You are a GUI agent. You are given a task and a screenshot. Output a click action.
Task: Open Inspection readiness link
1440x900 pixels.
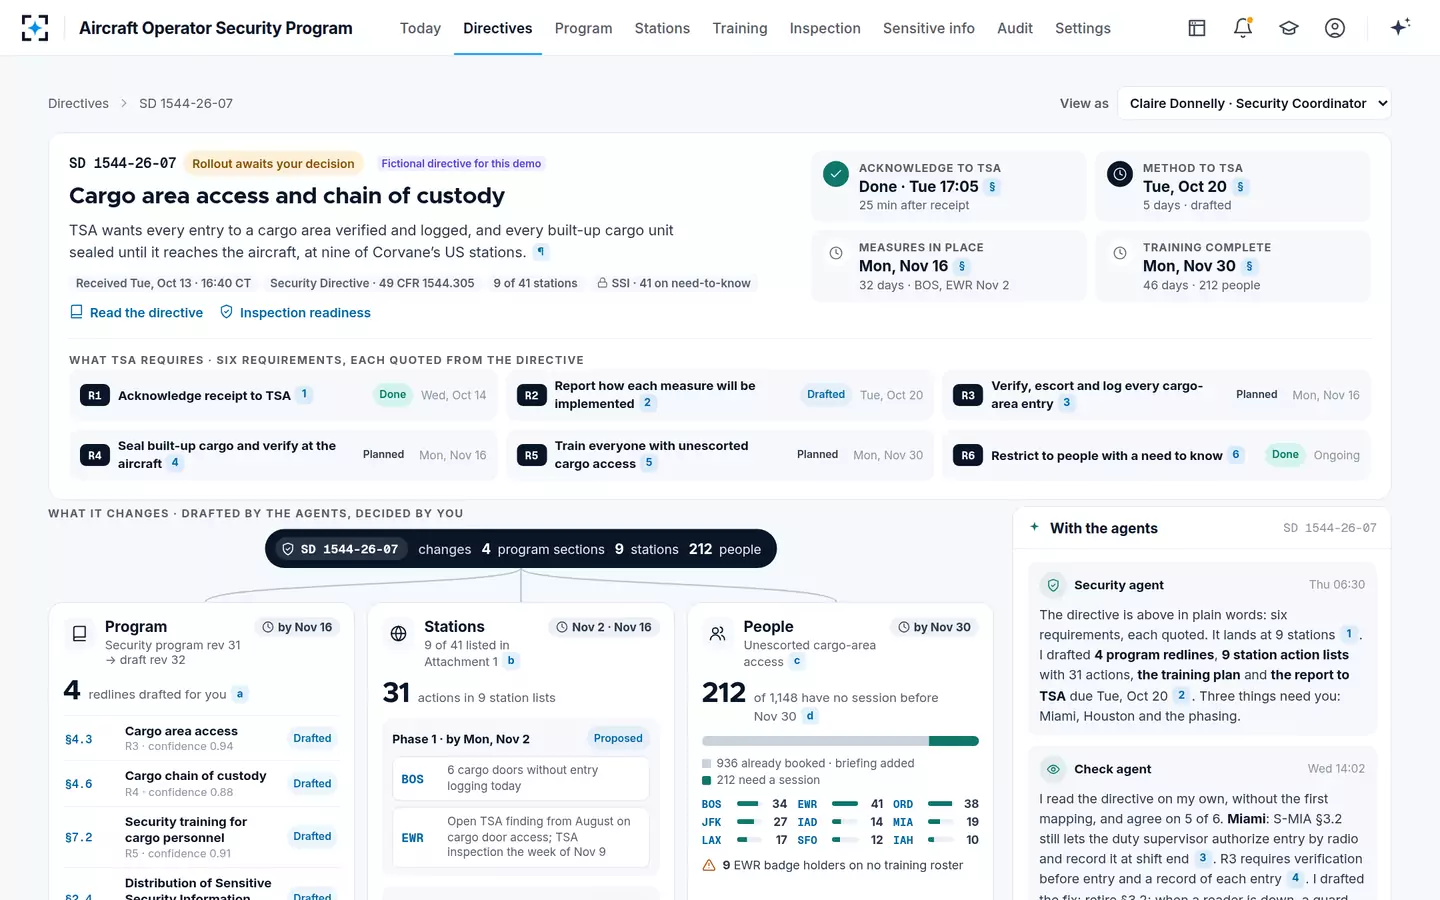pyautogui.click(x=295, y=313)
